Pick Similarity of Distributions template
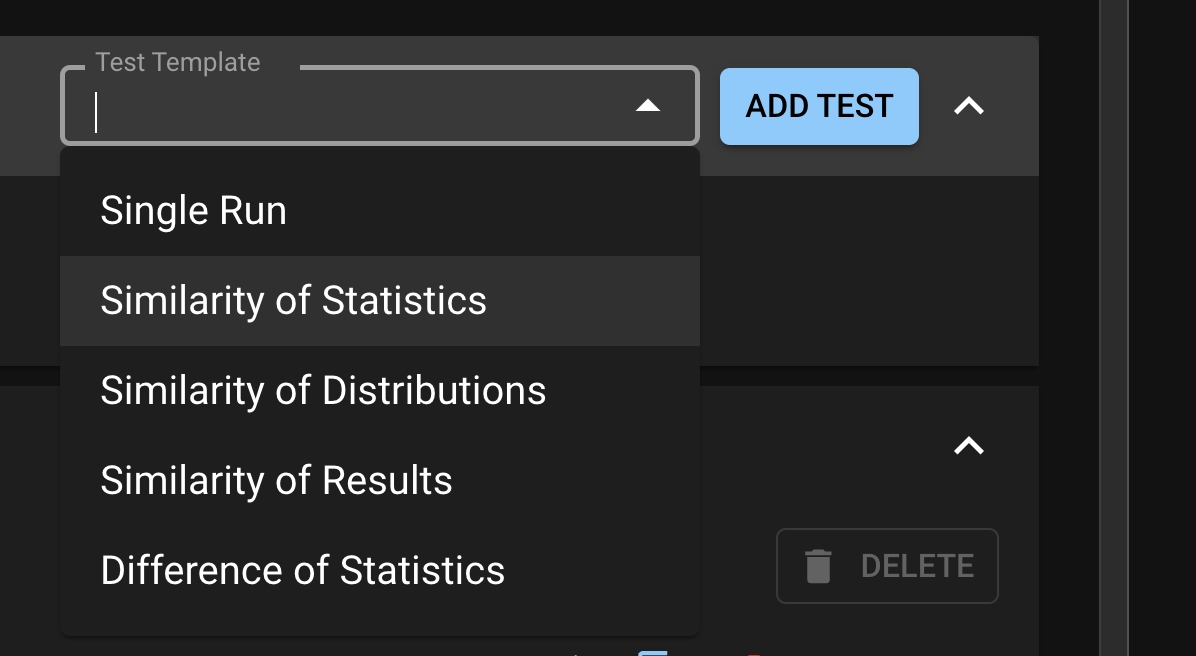The height and width of the screenshot is (656, 1196). (323, 391)
